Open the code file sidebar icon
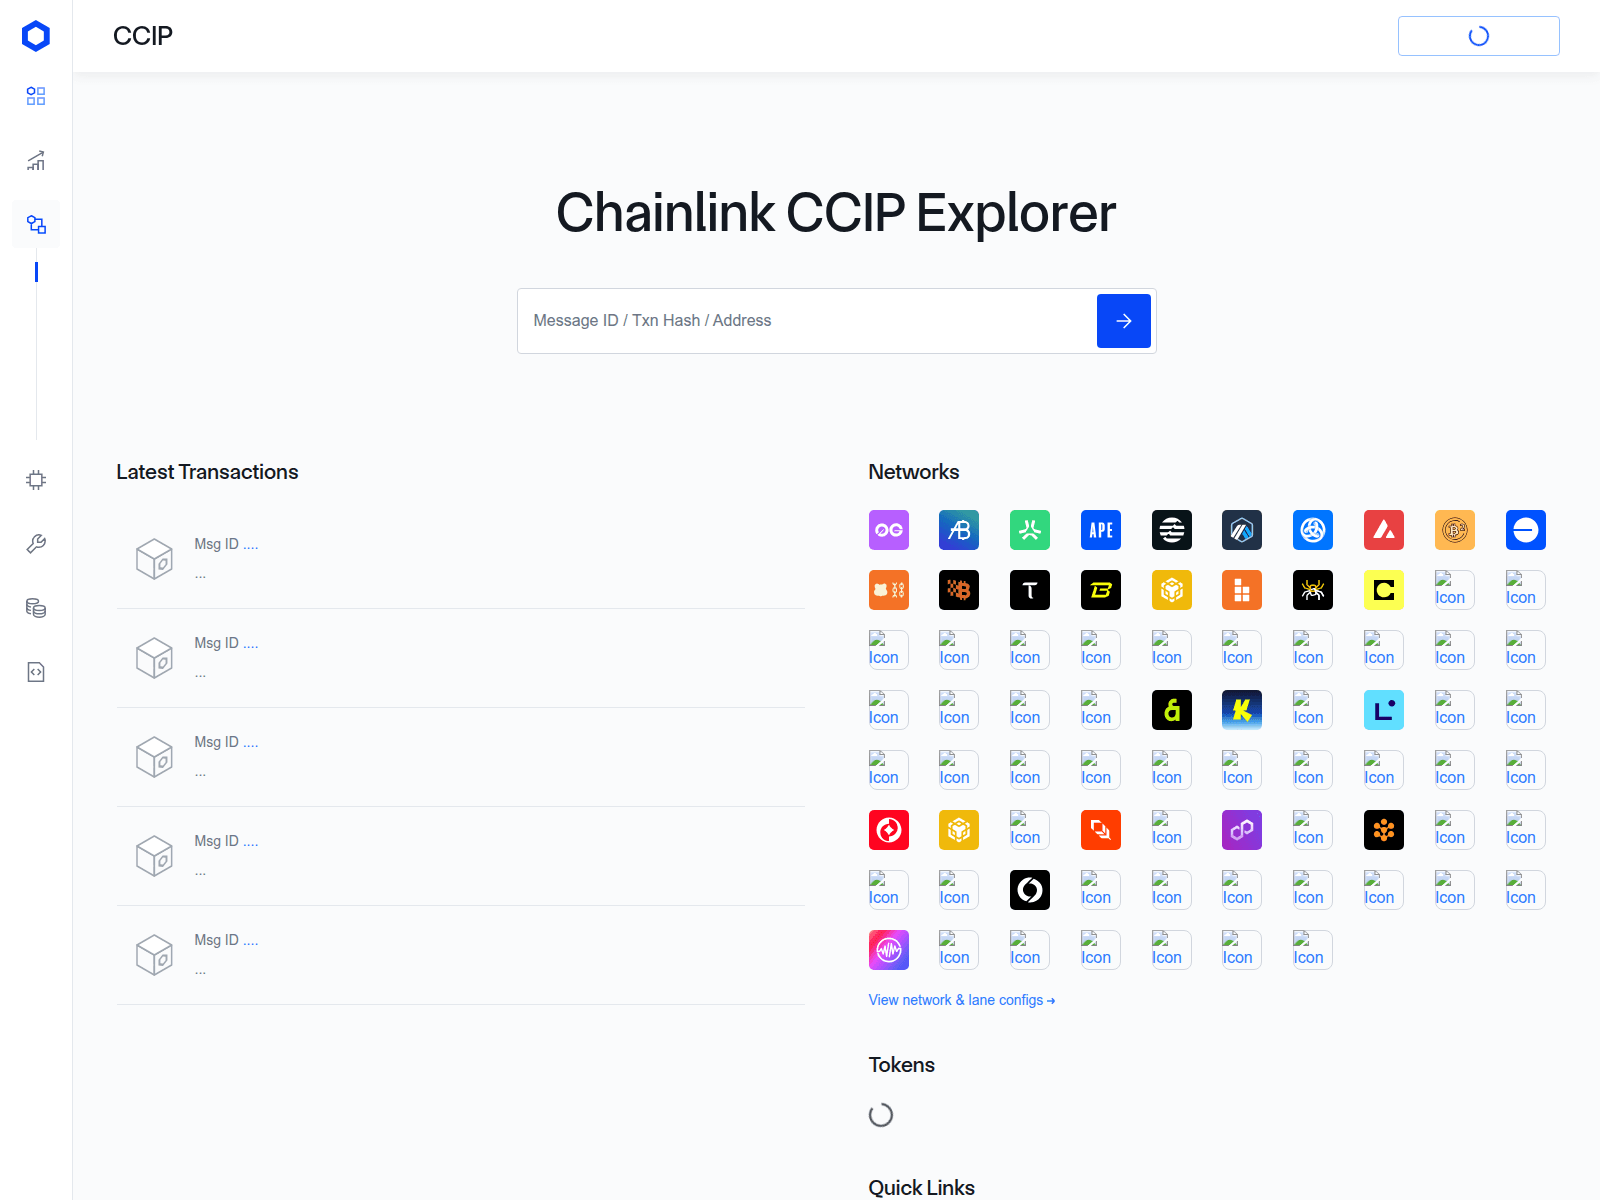 tap(36, 672)
